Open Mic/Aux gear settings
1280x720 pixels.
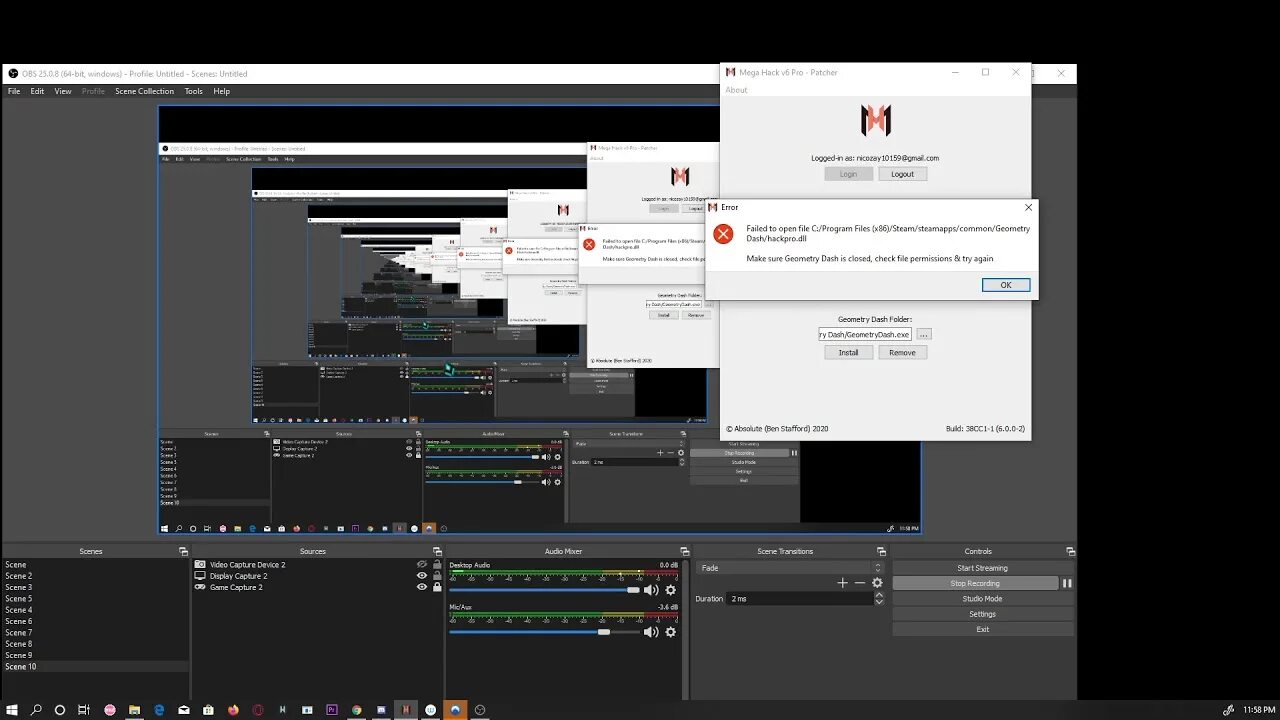pyautogui.click(x=671, y=632)
